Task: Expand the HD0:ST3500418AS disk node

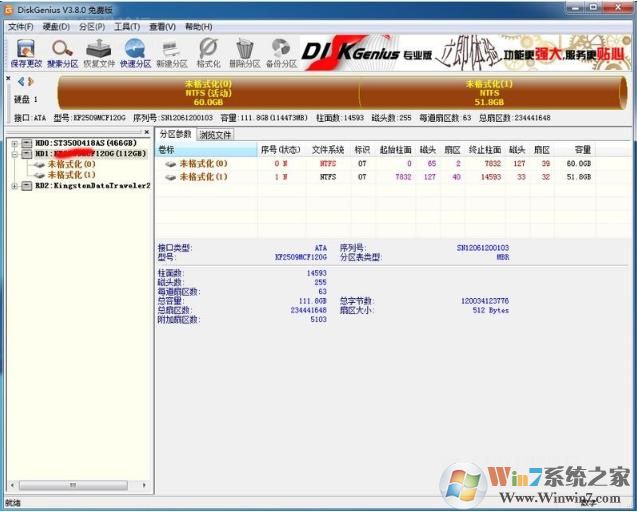Action: pos(15,143)
